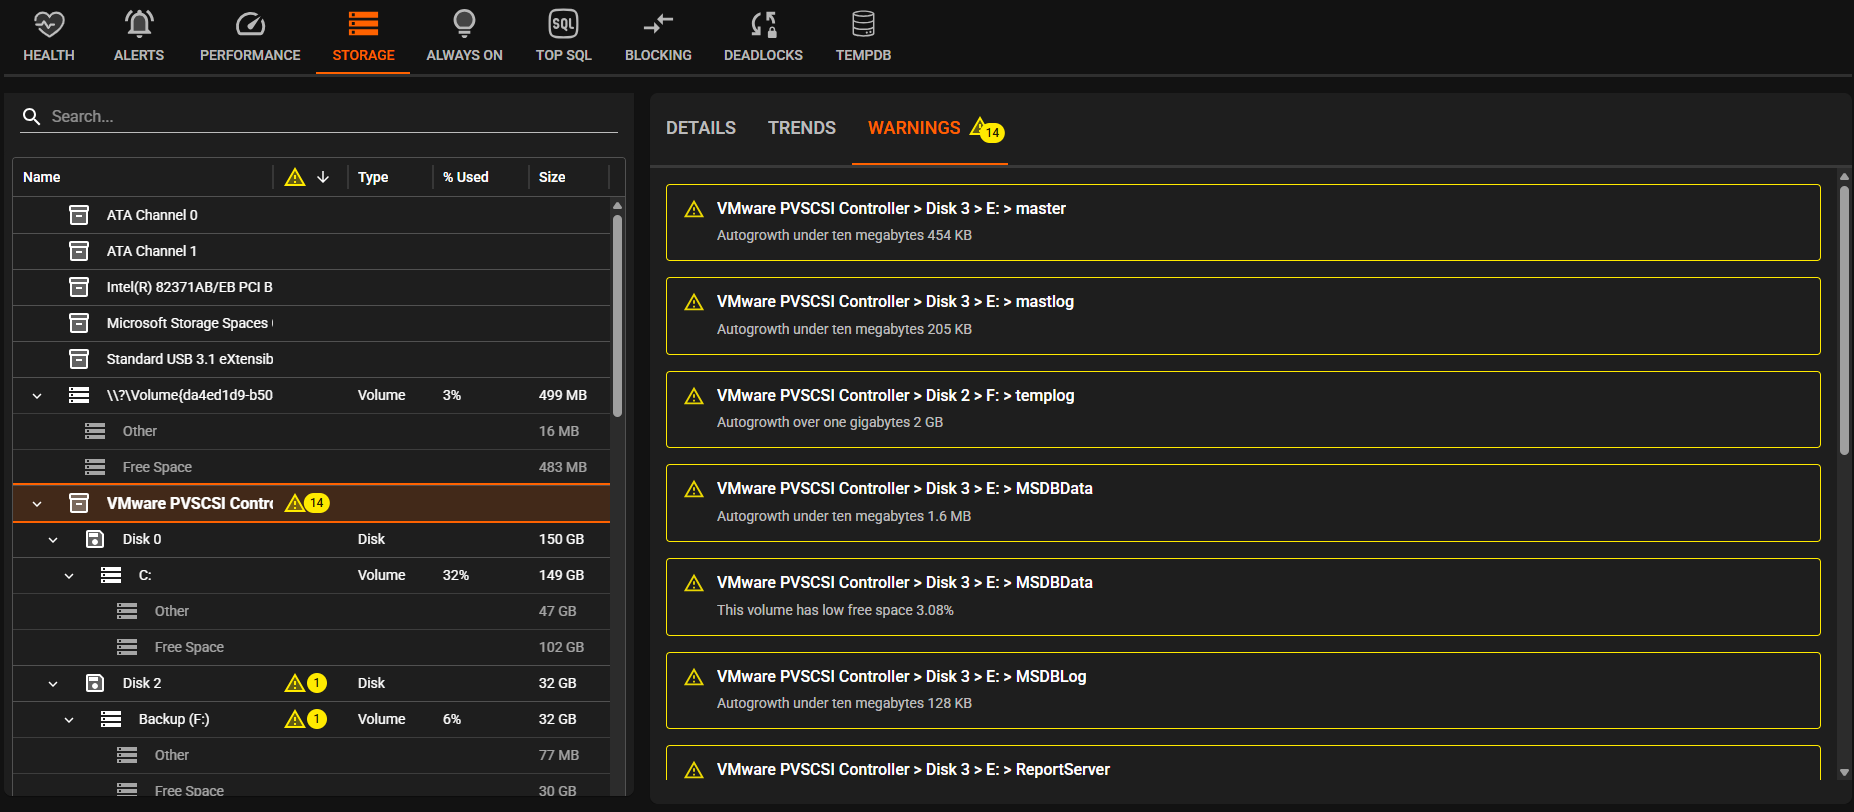
Task: Click the warnings list vertical scrollbar
Action: click(1844, 320)
